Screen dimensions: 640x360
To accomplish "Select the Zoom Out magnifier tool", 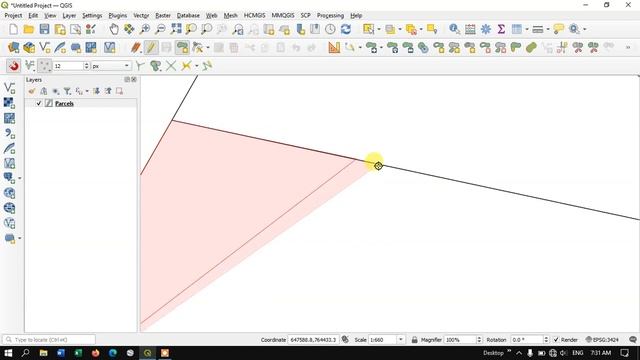I will click(160, 29).
